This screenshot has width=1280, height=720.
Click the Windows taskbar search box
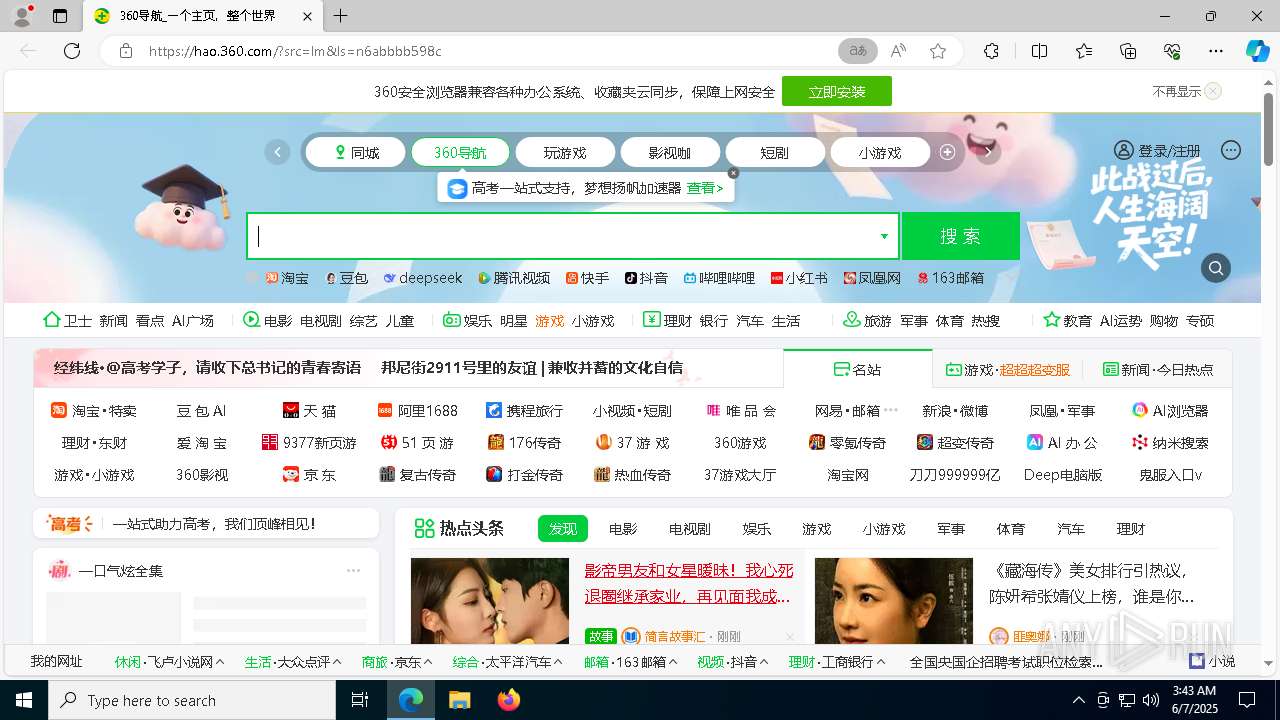[x=192, y=700]
